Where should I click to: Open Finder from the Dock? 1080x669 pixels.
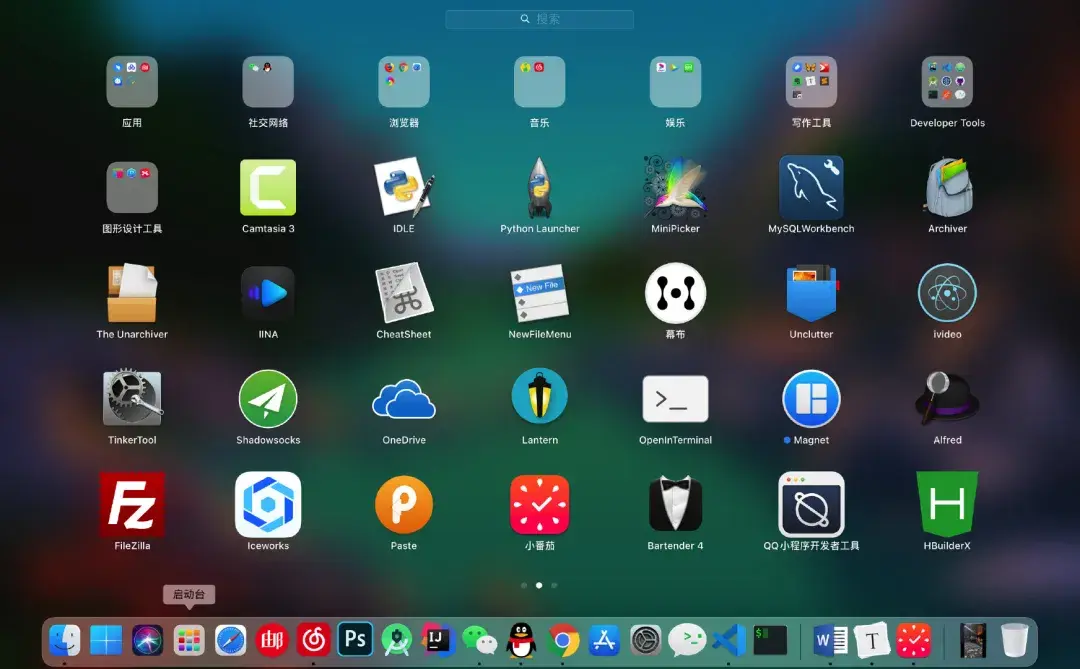65,640
